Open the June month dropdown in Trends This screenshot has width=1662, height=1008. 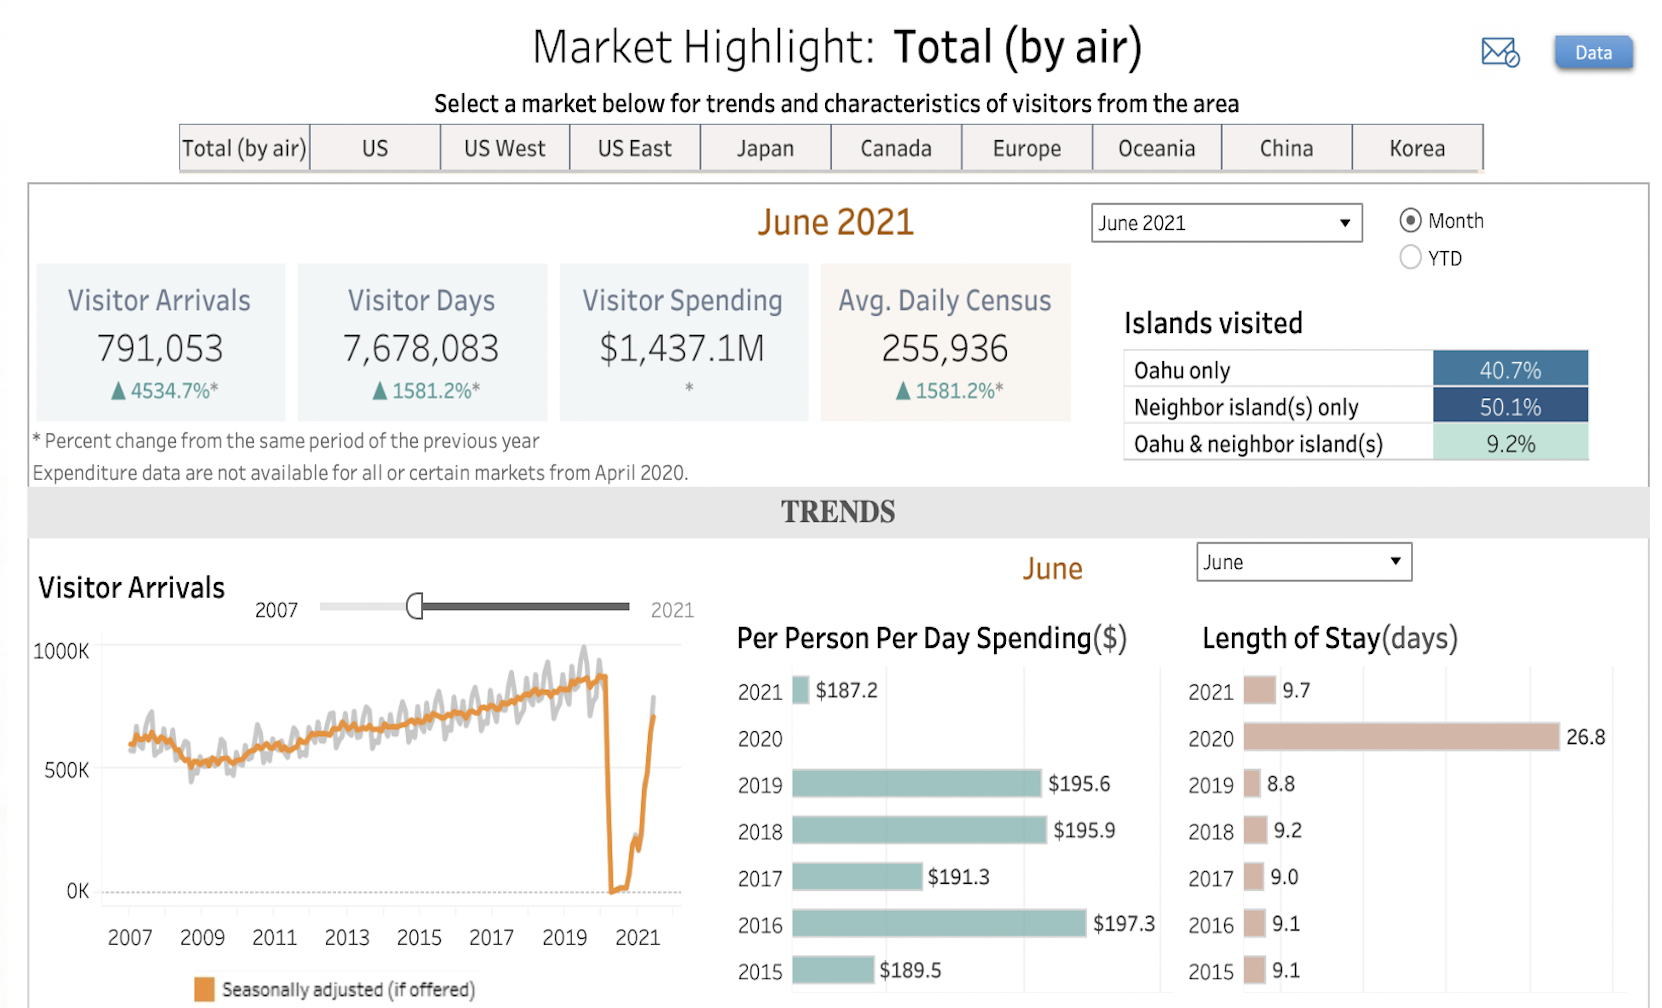tap(1304, 562)
